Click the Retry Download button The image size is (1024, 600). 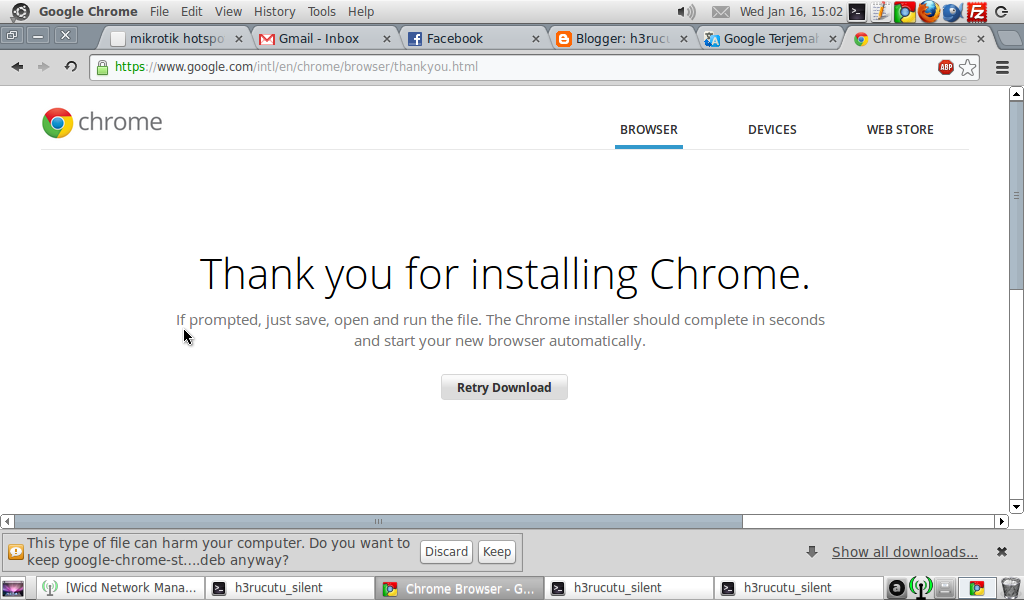point(504,387)
